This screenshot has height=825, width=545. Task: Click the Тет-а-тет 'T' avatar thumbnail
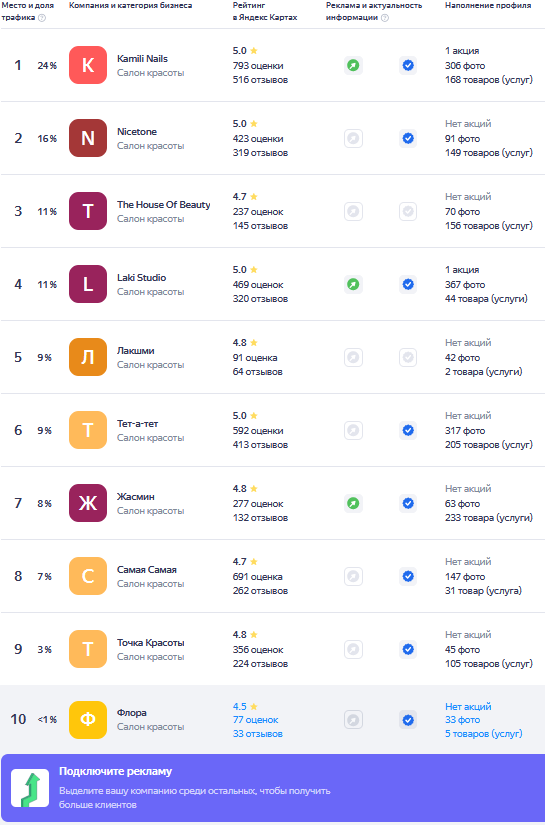click(x=88, y=430)
